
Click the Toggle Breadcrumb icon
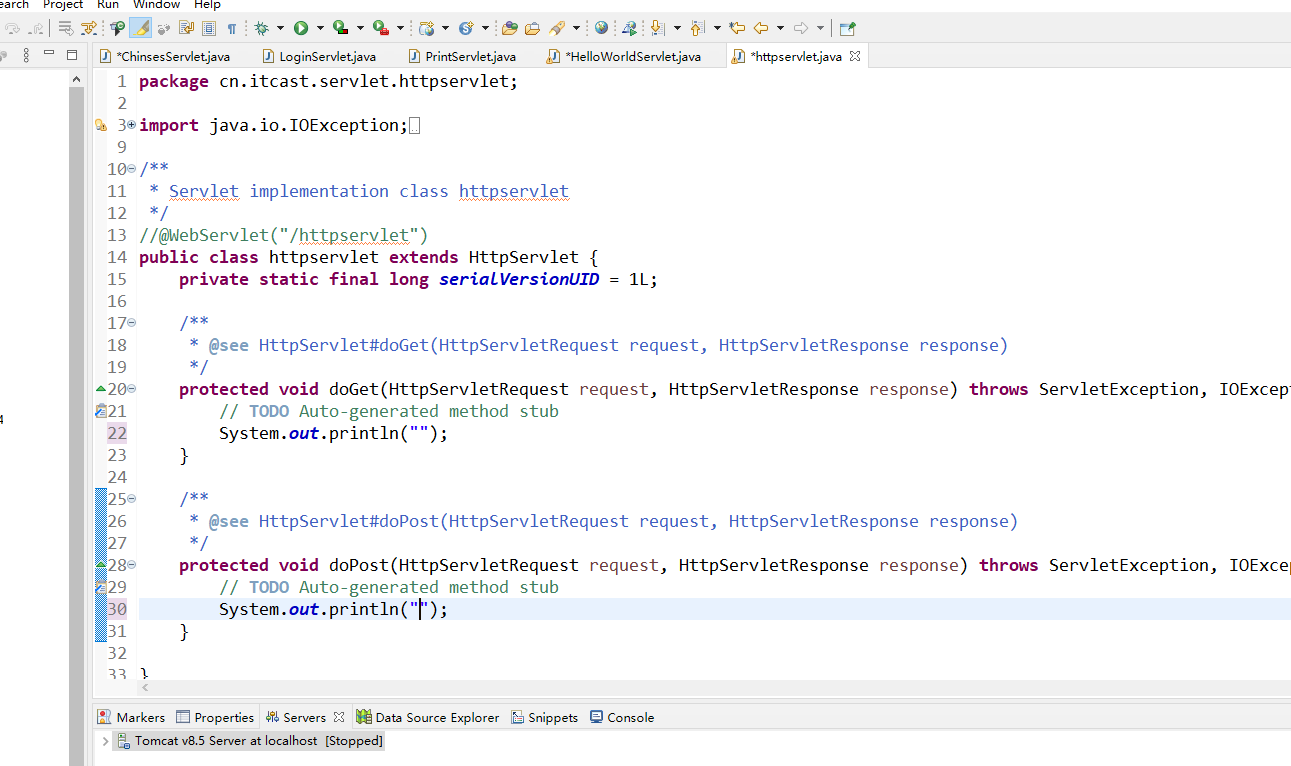(x=118, y=28)
